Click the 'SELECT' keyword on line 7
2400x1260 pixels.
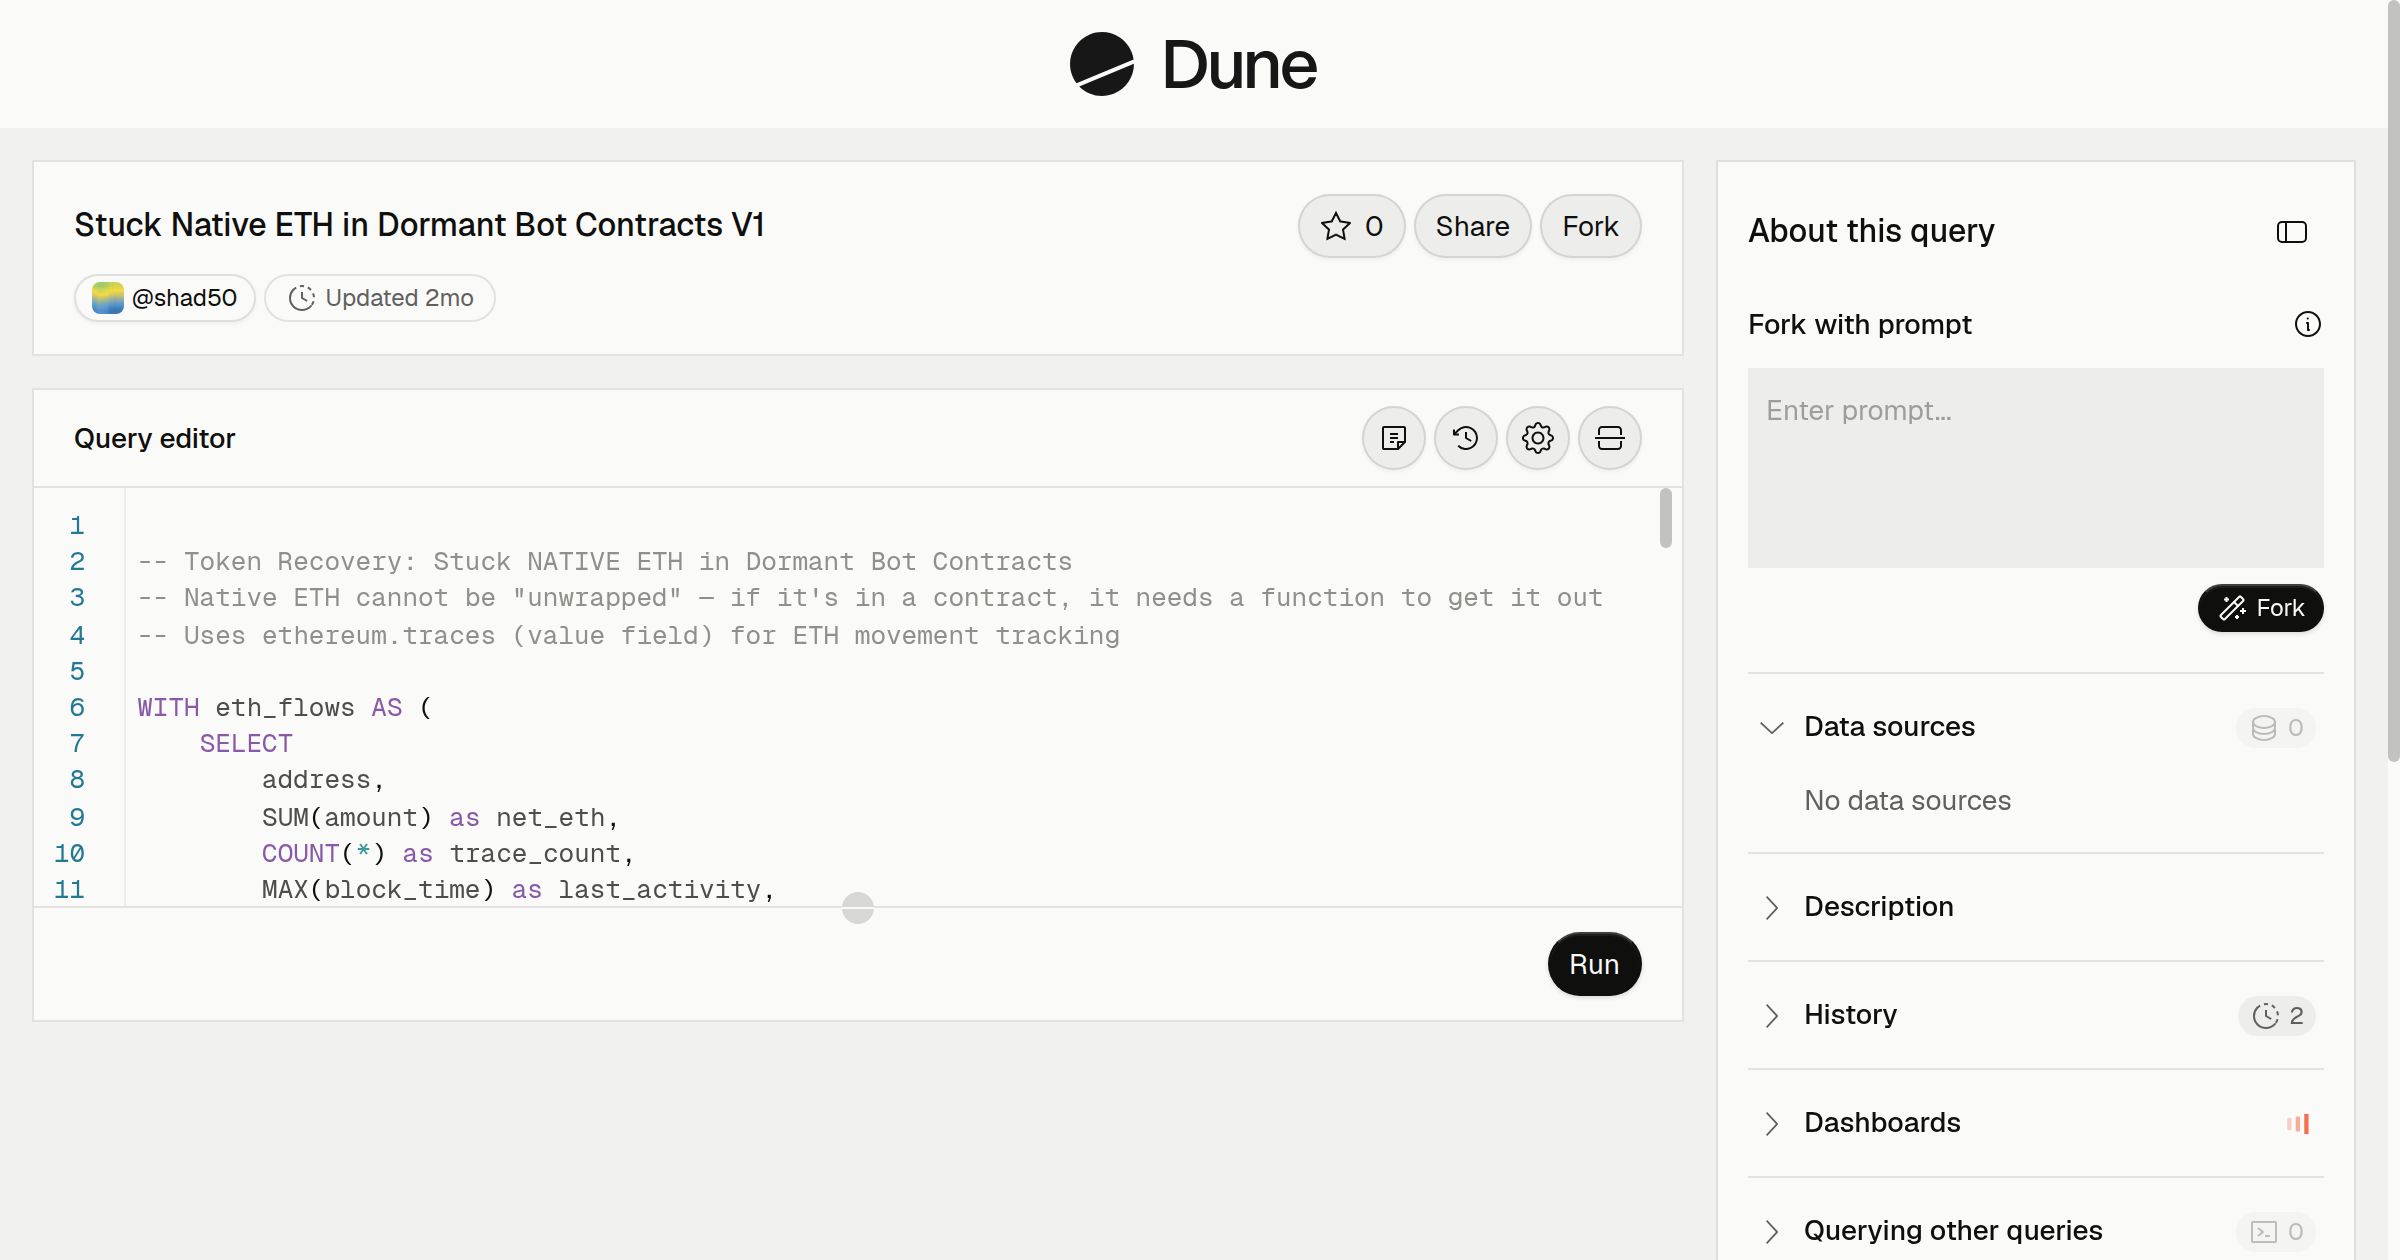(246, 743)
